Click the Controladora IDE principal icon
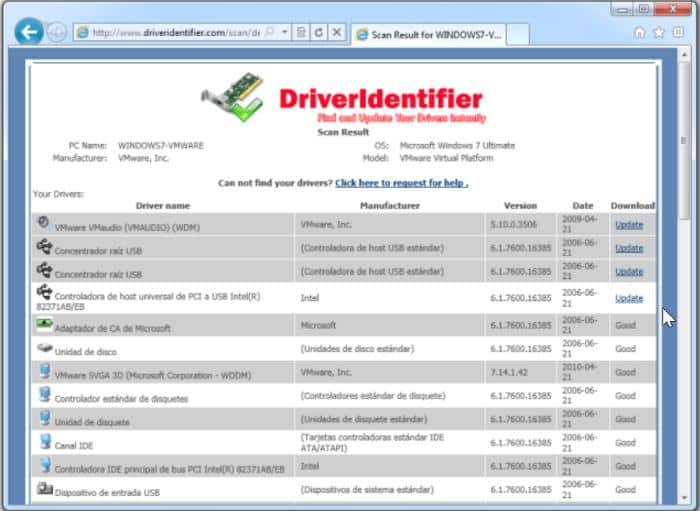The image size is (700, 511). pyautogui.click(x=45, y=465)
